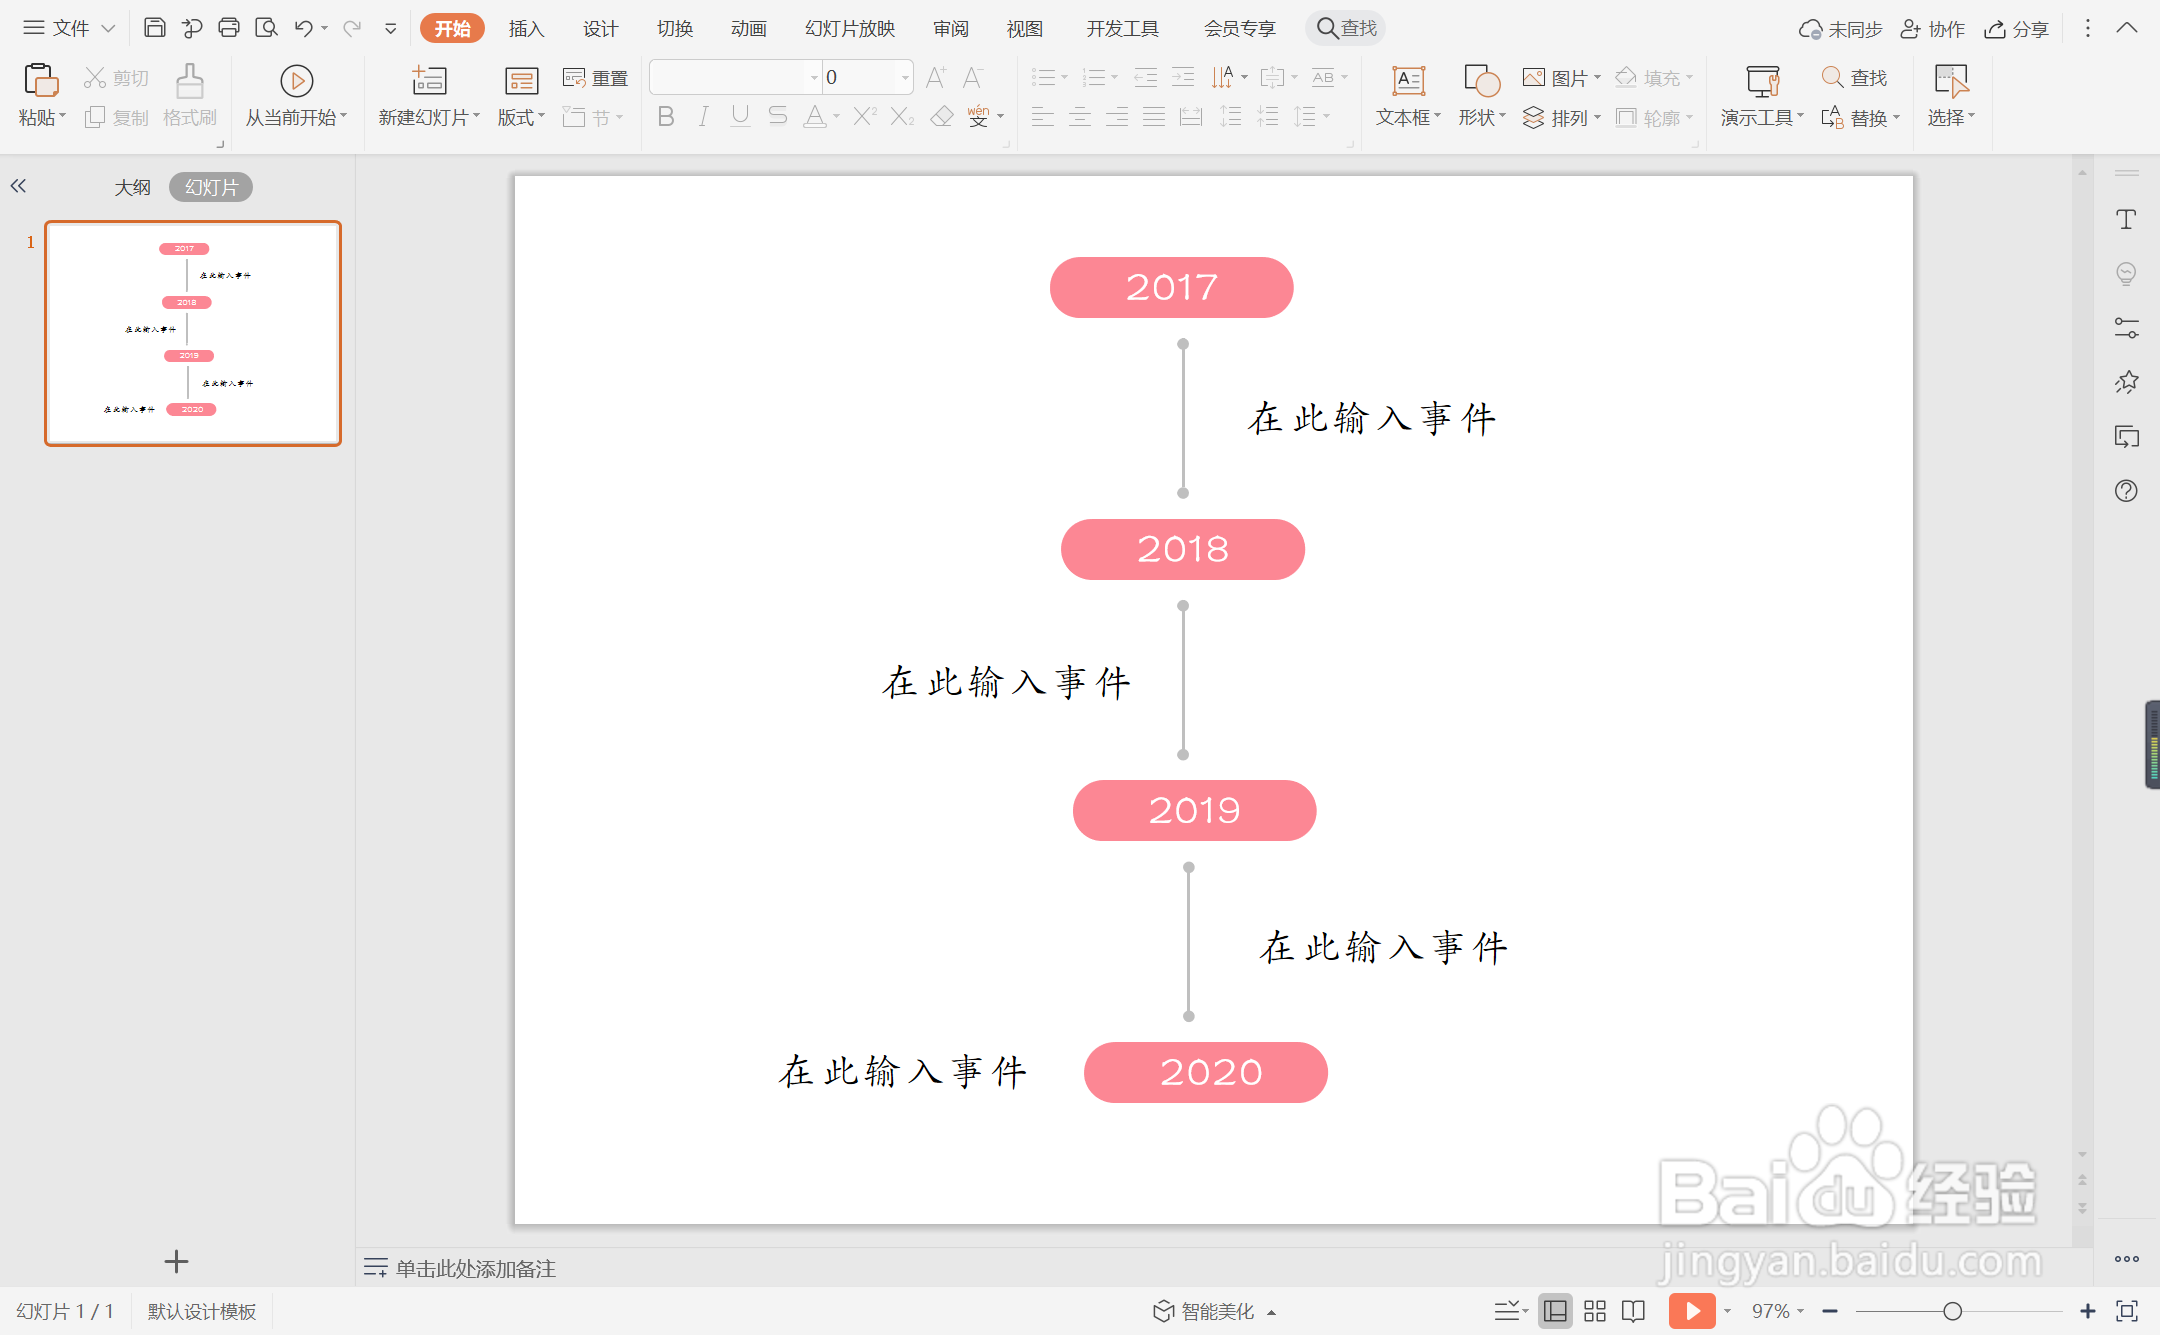Screen dimensions: 2160x1335
Task: Toggle bold text formatting
Action: 666,117
